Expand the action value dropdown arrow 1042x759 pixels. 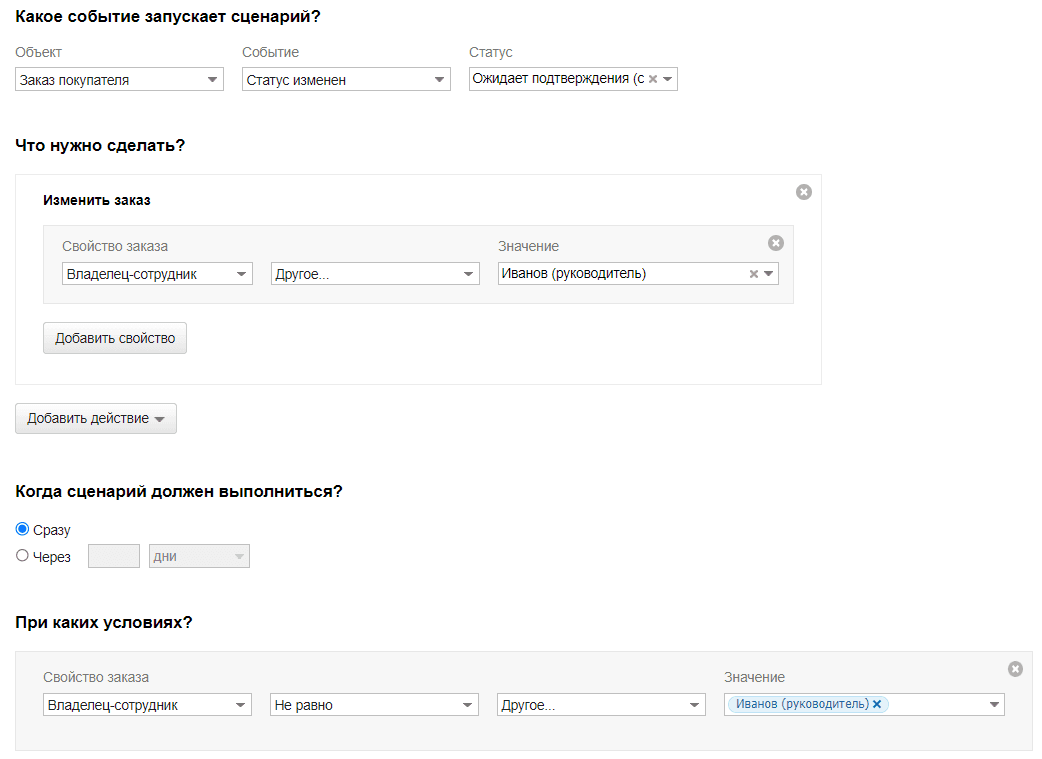[x=769, y=274]
